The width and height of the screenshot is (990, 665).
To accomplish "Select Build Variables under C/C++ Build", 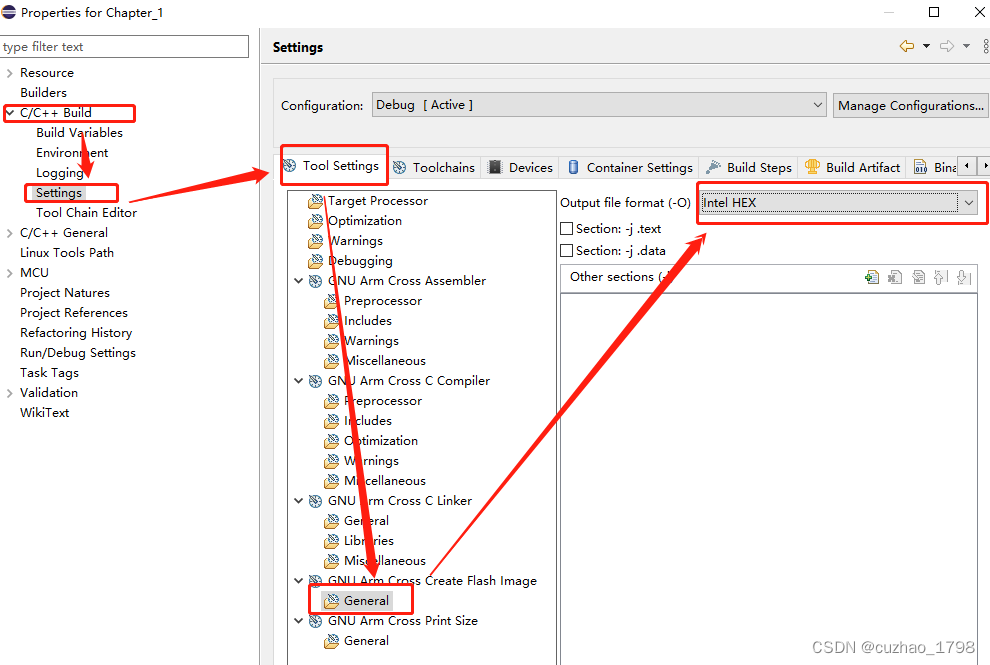I will [79, 133].
